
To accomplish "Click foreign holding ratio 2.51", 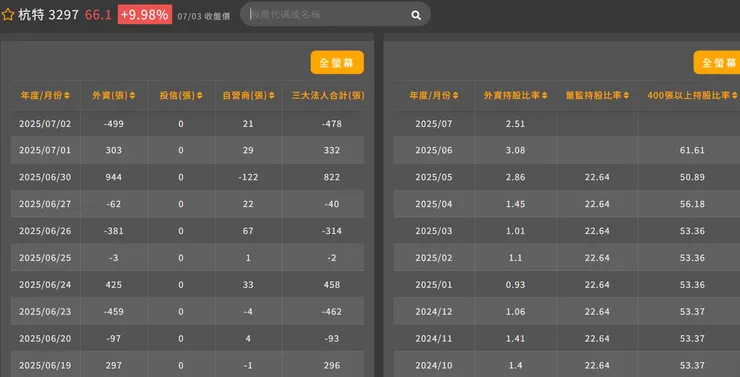I will (516, 124).
